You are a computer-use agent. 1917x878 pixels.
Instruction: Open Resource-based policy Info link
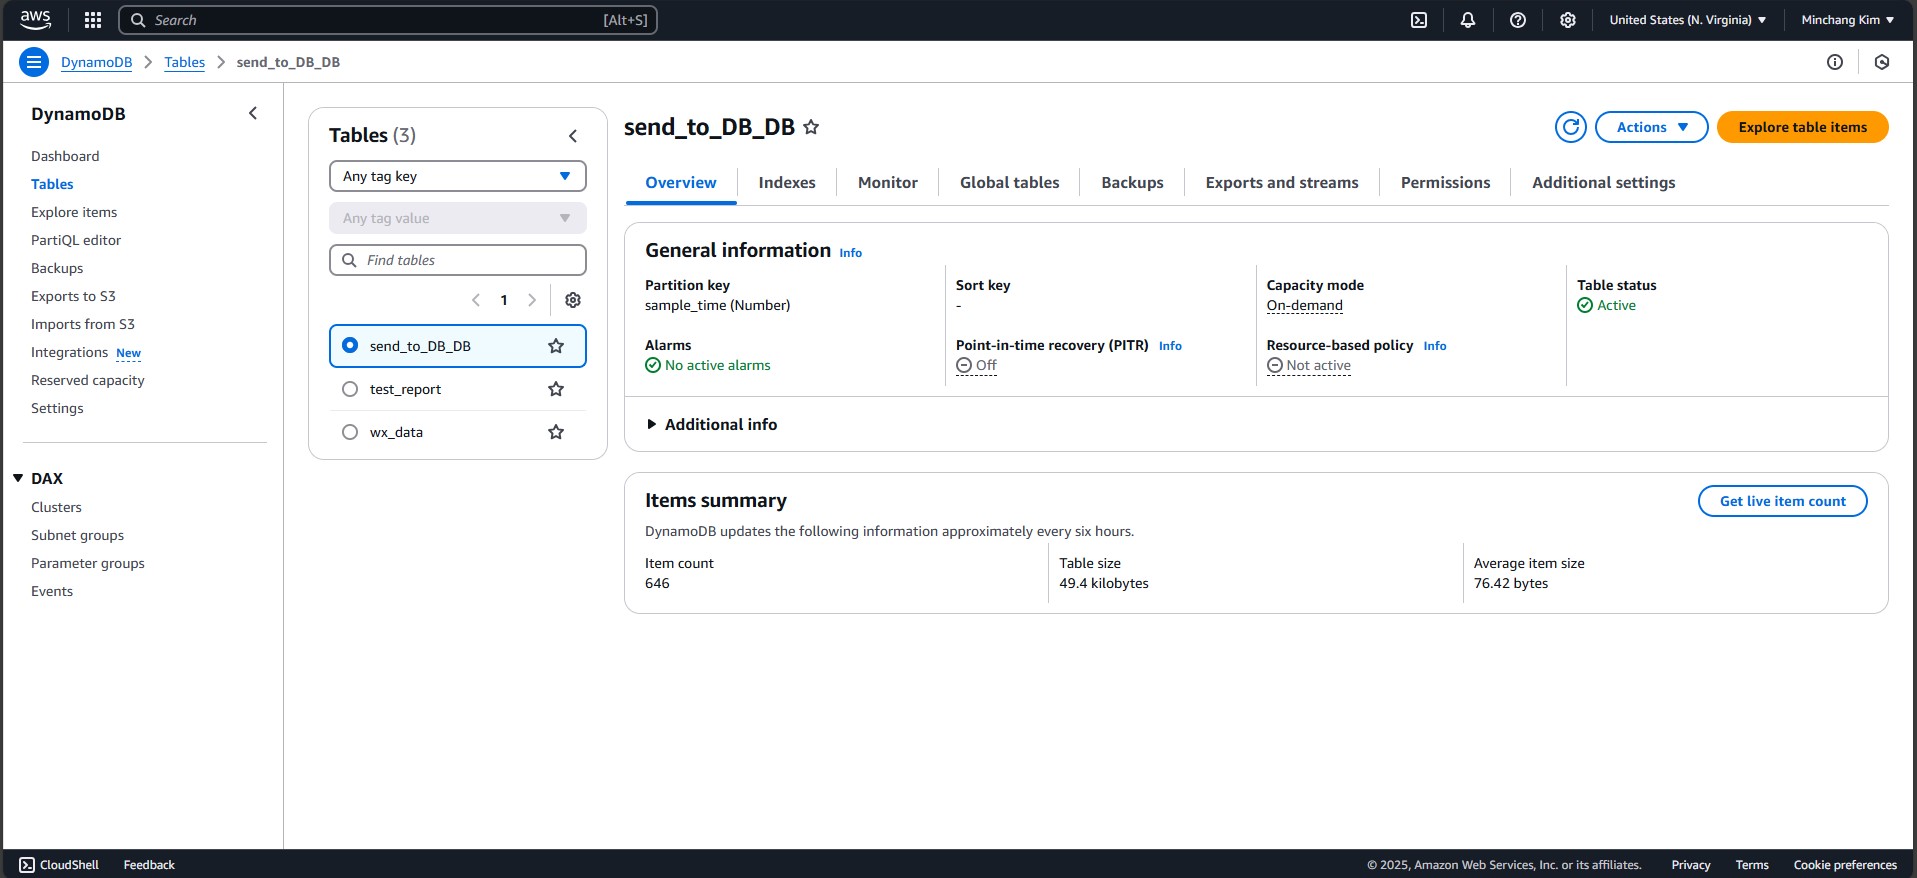point(1434,346)
